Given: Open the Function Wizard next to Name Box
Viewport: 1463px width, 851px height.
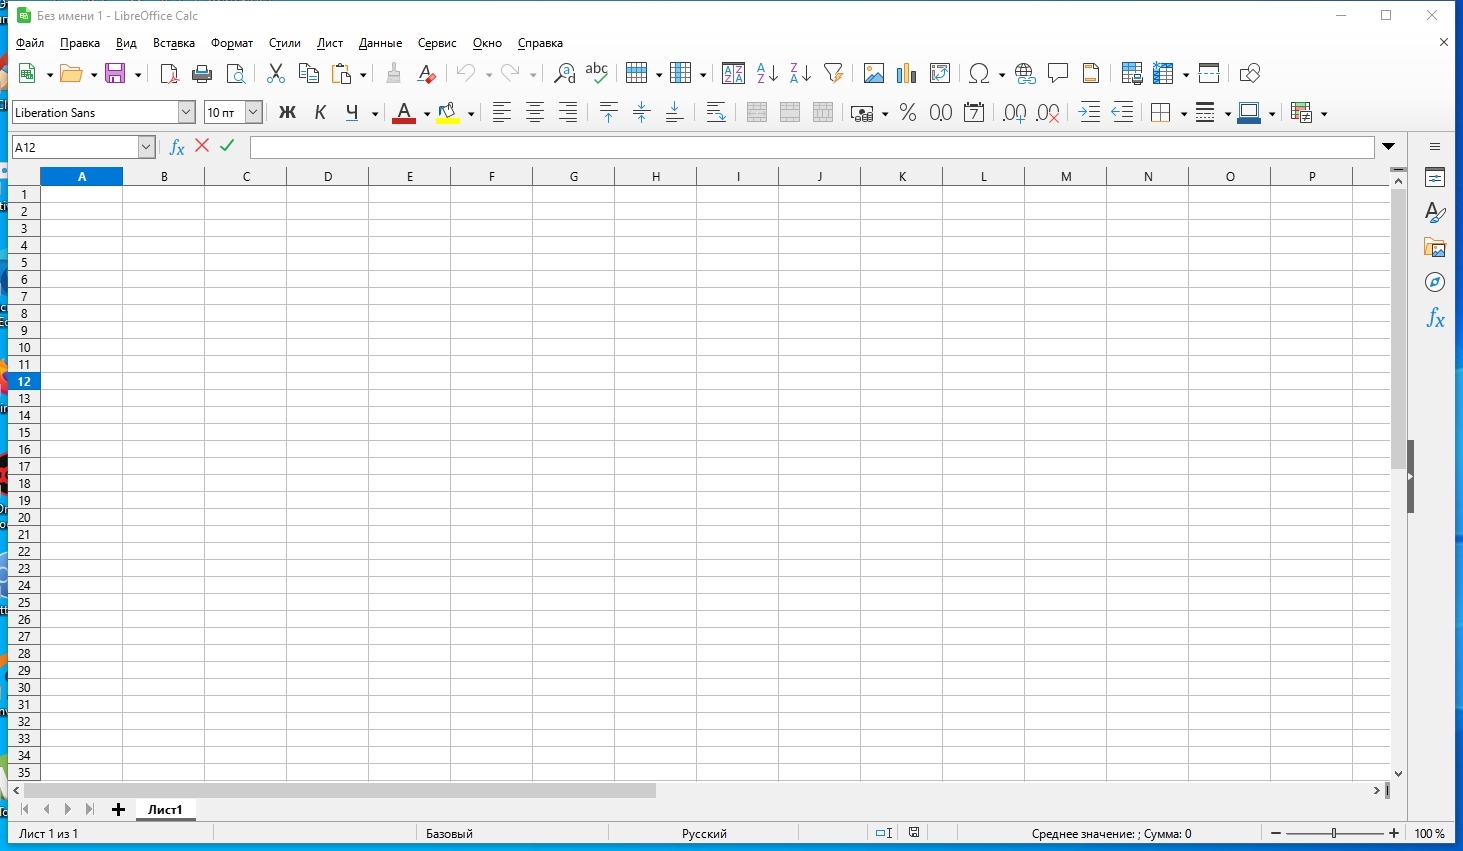Looking at the screenshot, I should point(177,147).
